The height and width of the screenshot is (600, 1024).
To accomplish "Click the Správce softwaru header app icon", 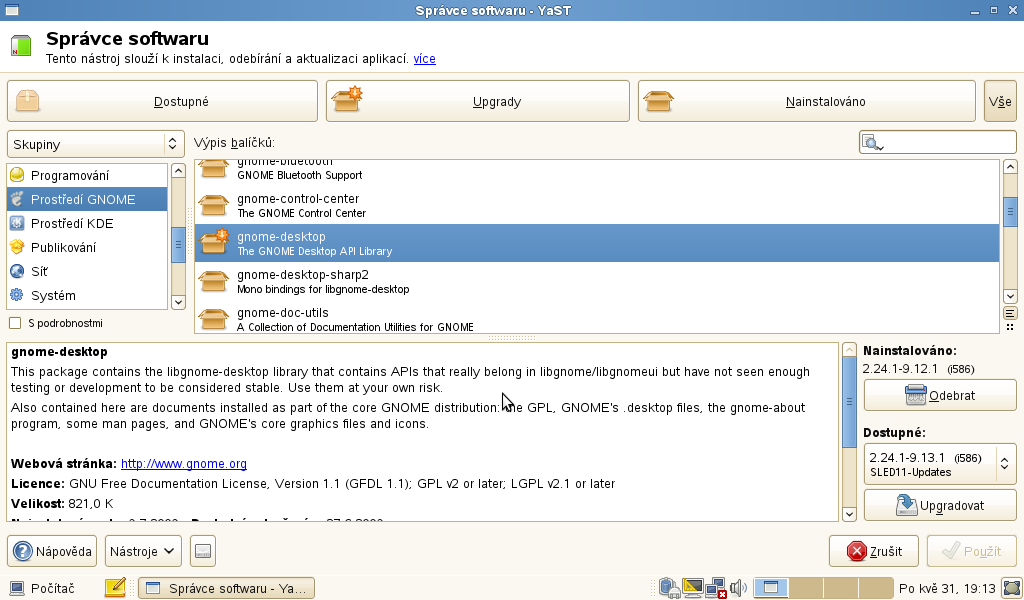I will [x=21, y=46].
